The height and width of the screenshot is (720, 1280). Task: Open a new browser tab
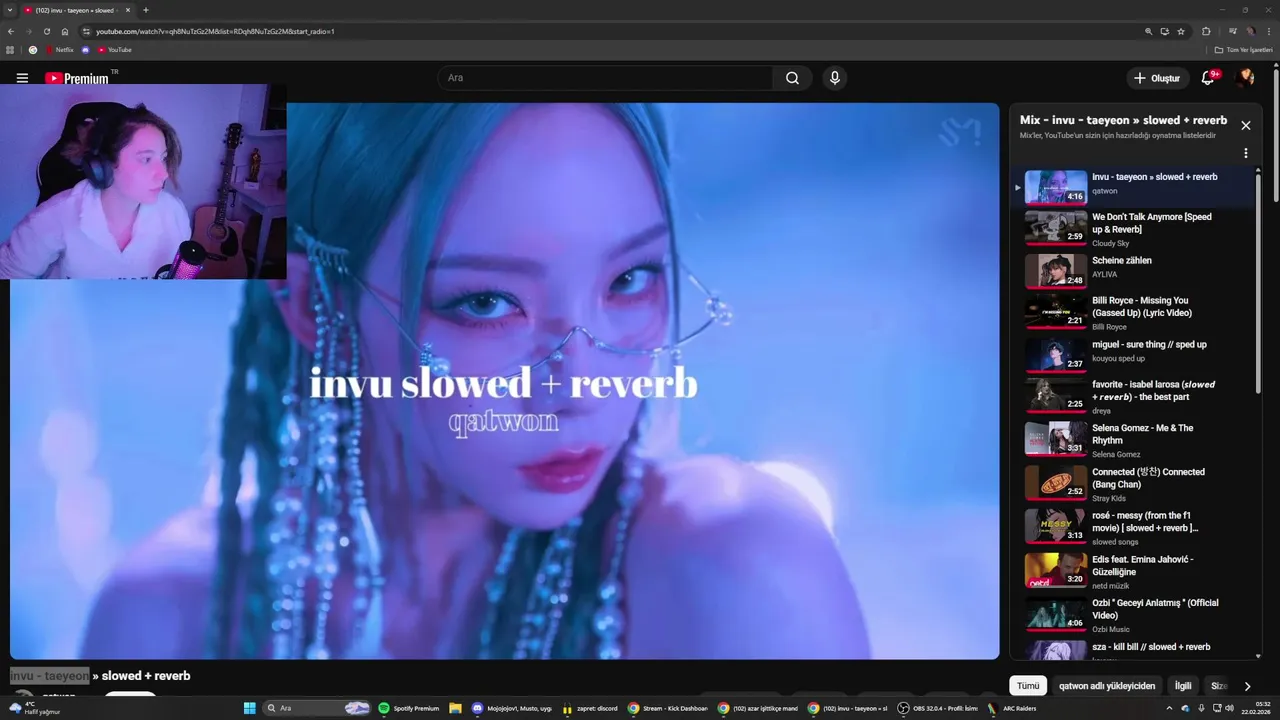(x=146, y=10)
